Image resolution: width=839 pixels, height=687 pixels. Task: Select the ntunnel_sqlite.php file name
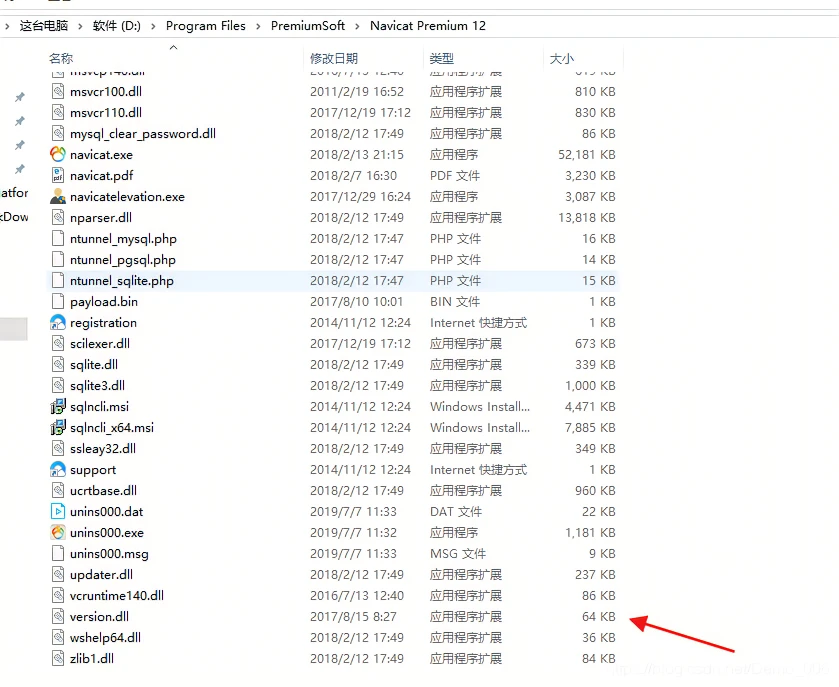point(122,281)
